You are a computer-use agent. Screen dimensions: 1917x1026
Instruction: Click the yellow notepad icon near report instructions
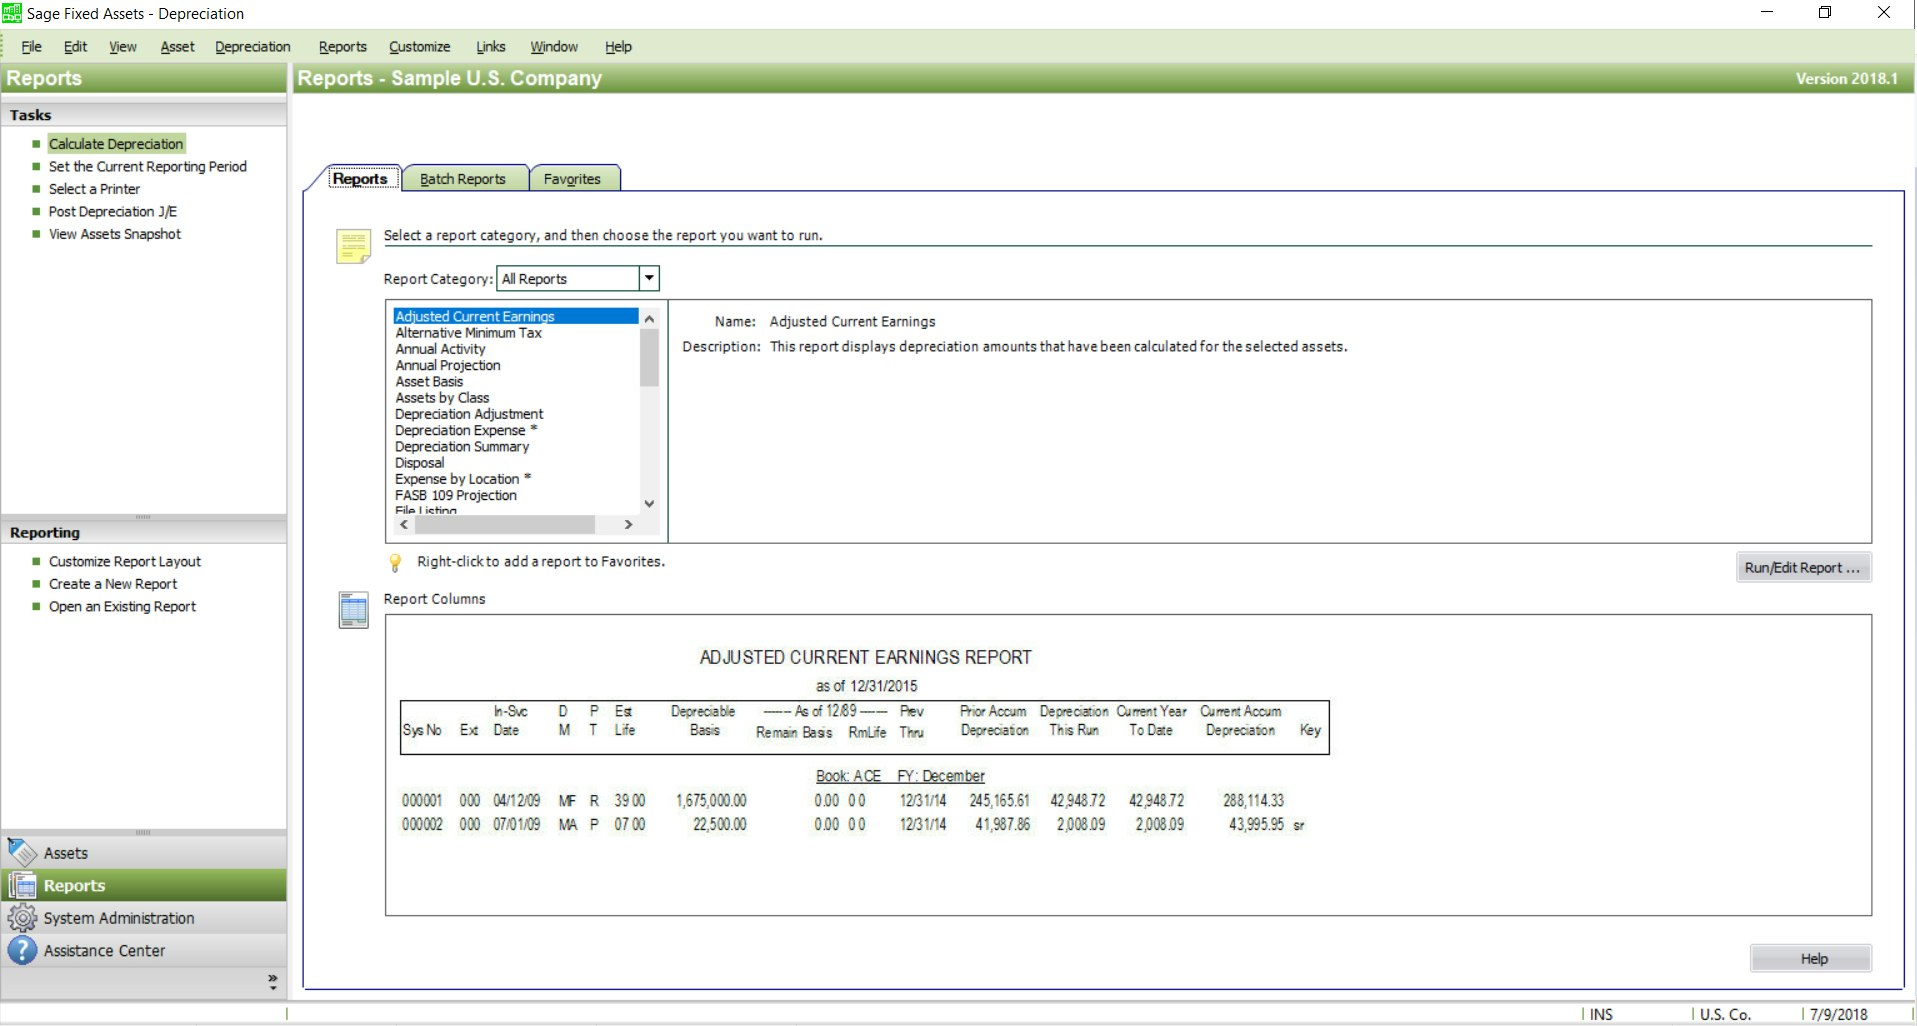[x=352, y=245]
